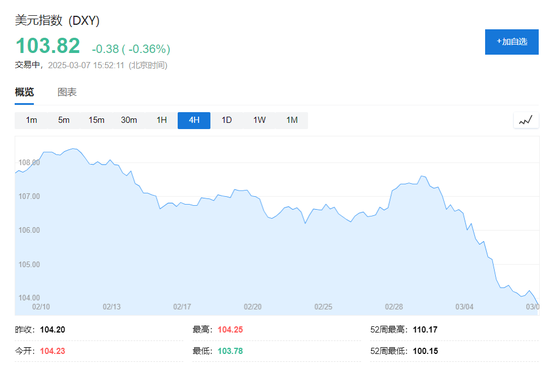Select the 5m timeframe
Image resolution: width=550 pixels, height=372 pixels.
click(64, 120)
